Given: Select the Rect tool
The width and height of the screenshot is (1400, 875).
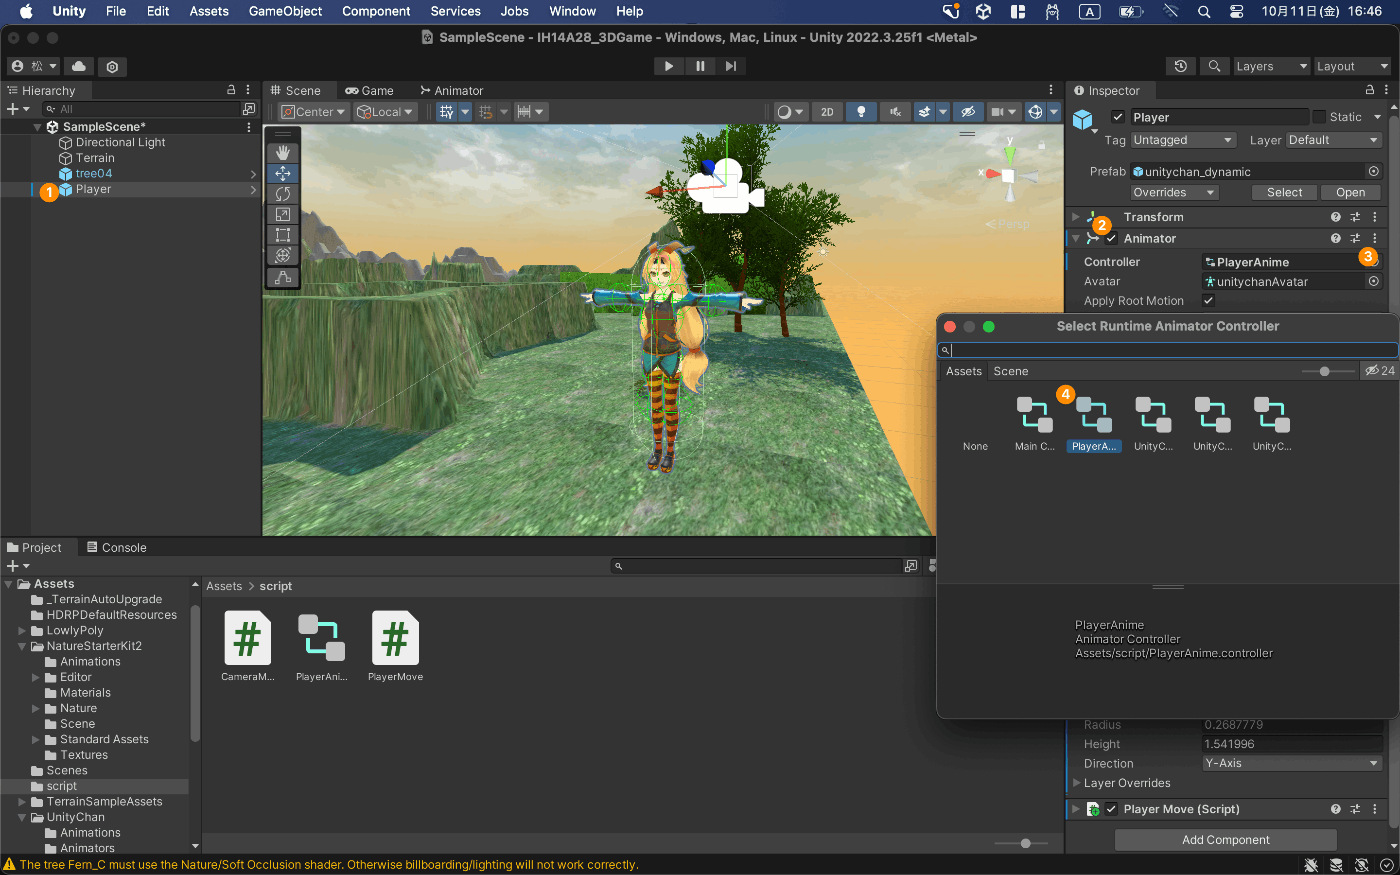Looking at the screenshot, I should click(283, 235).
